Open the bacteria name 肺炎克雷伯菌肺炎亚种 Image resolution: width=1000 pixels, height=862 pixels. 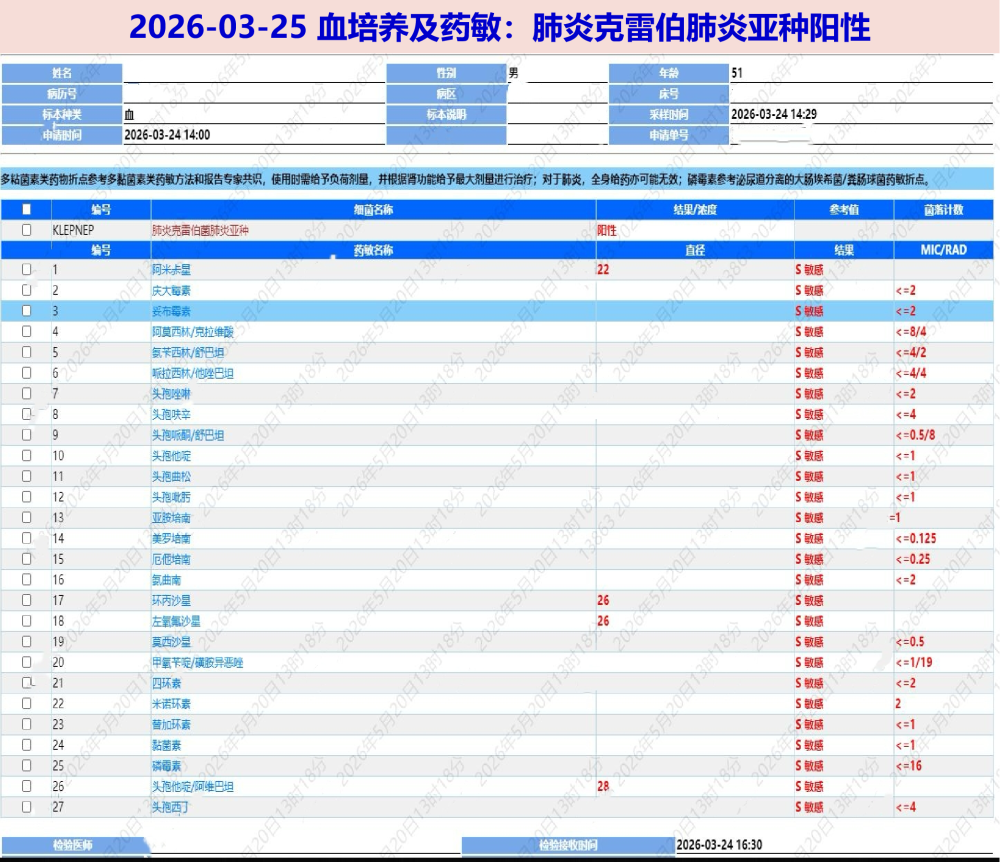click(x=200, y=230)
